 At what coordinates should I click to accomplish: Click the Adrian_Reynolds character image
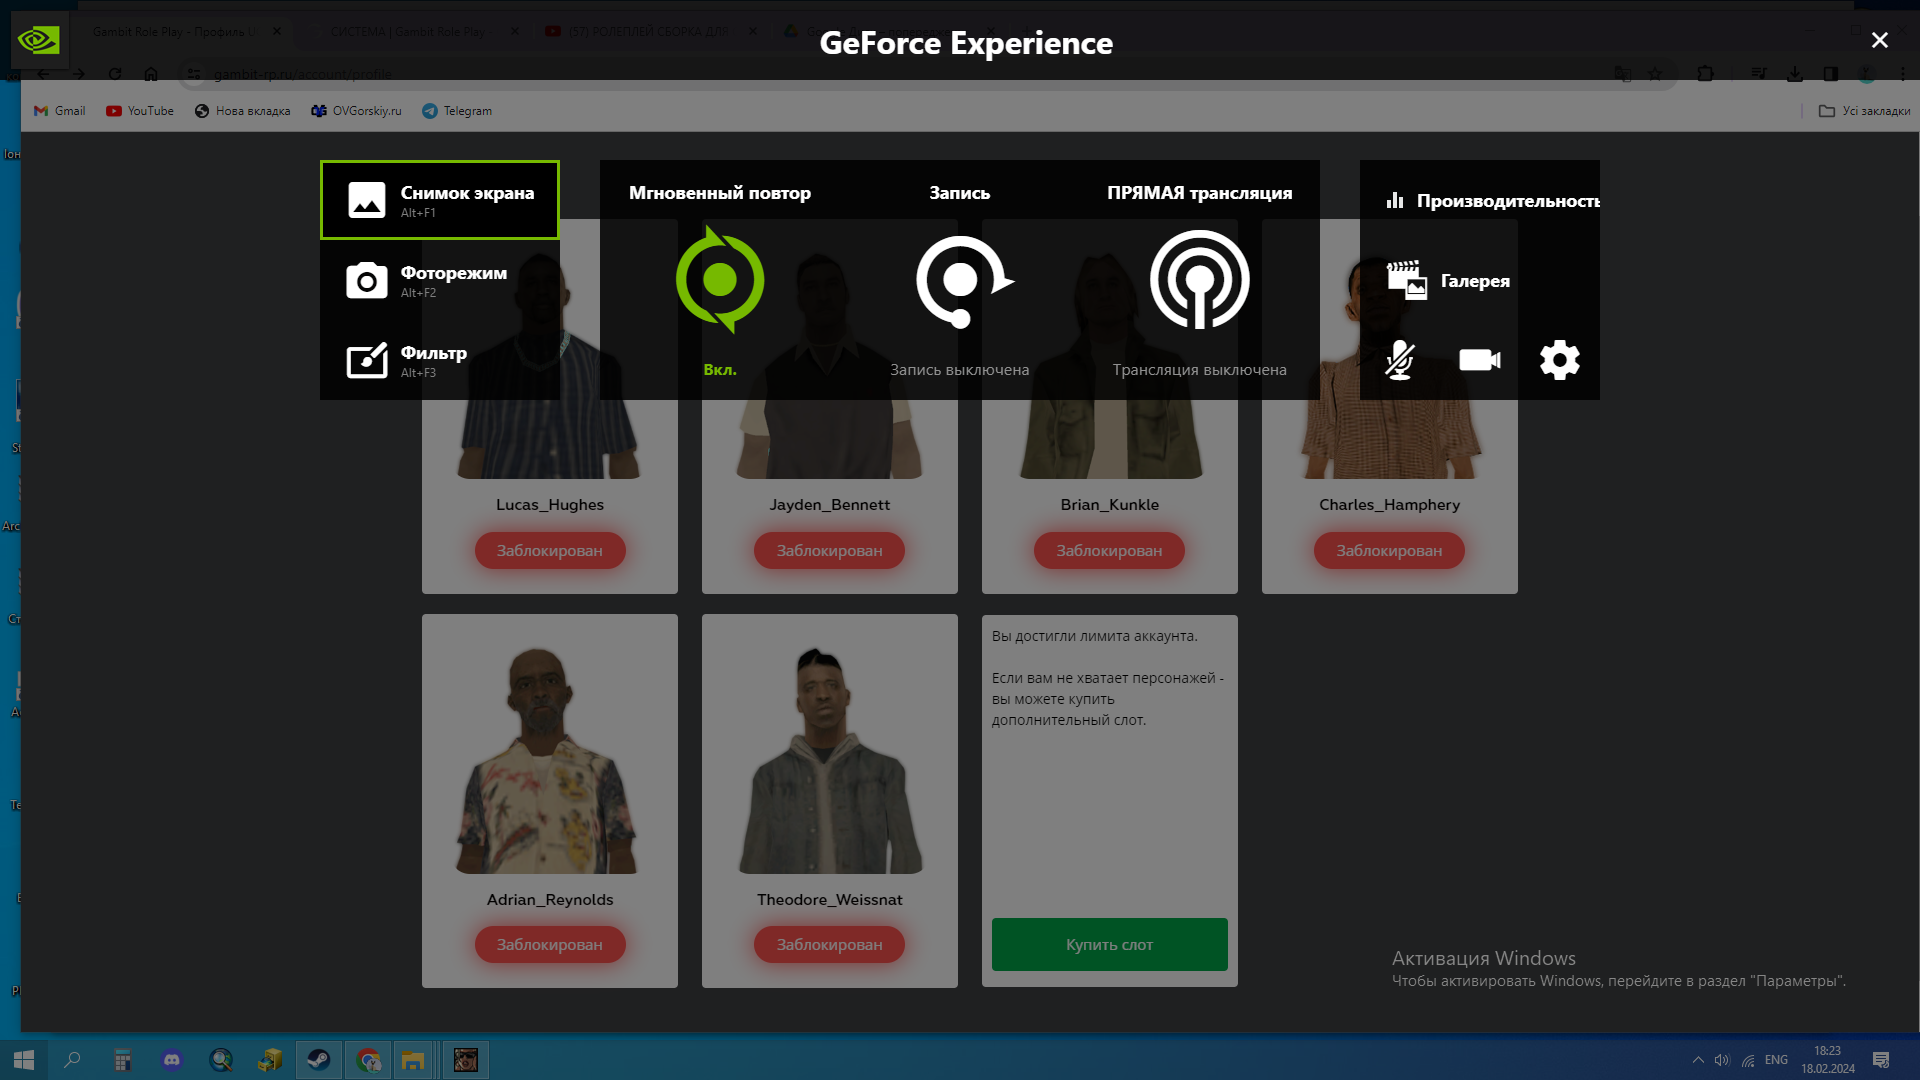click(549, 760)
